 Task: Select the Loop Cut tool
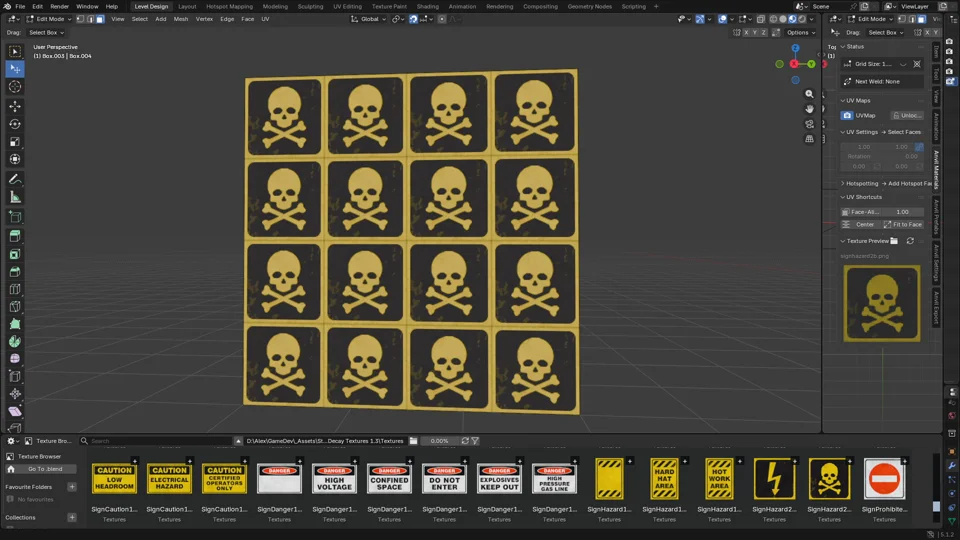[15, 289]
